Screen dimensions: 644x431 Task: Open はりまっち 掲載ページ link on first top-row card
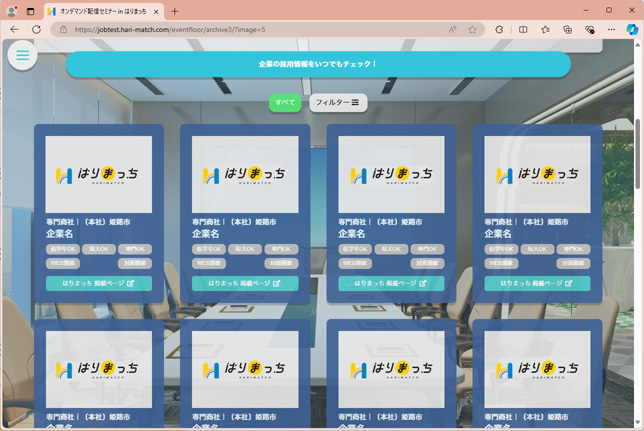pyautogui.click(x=99, y=283)
